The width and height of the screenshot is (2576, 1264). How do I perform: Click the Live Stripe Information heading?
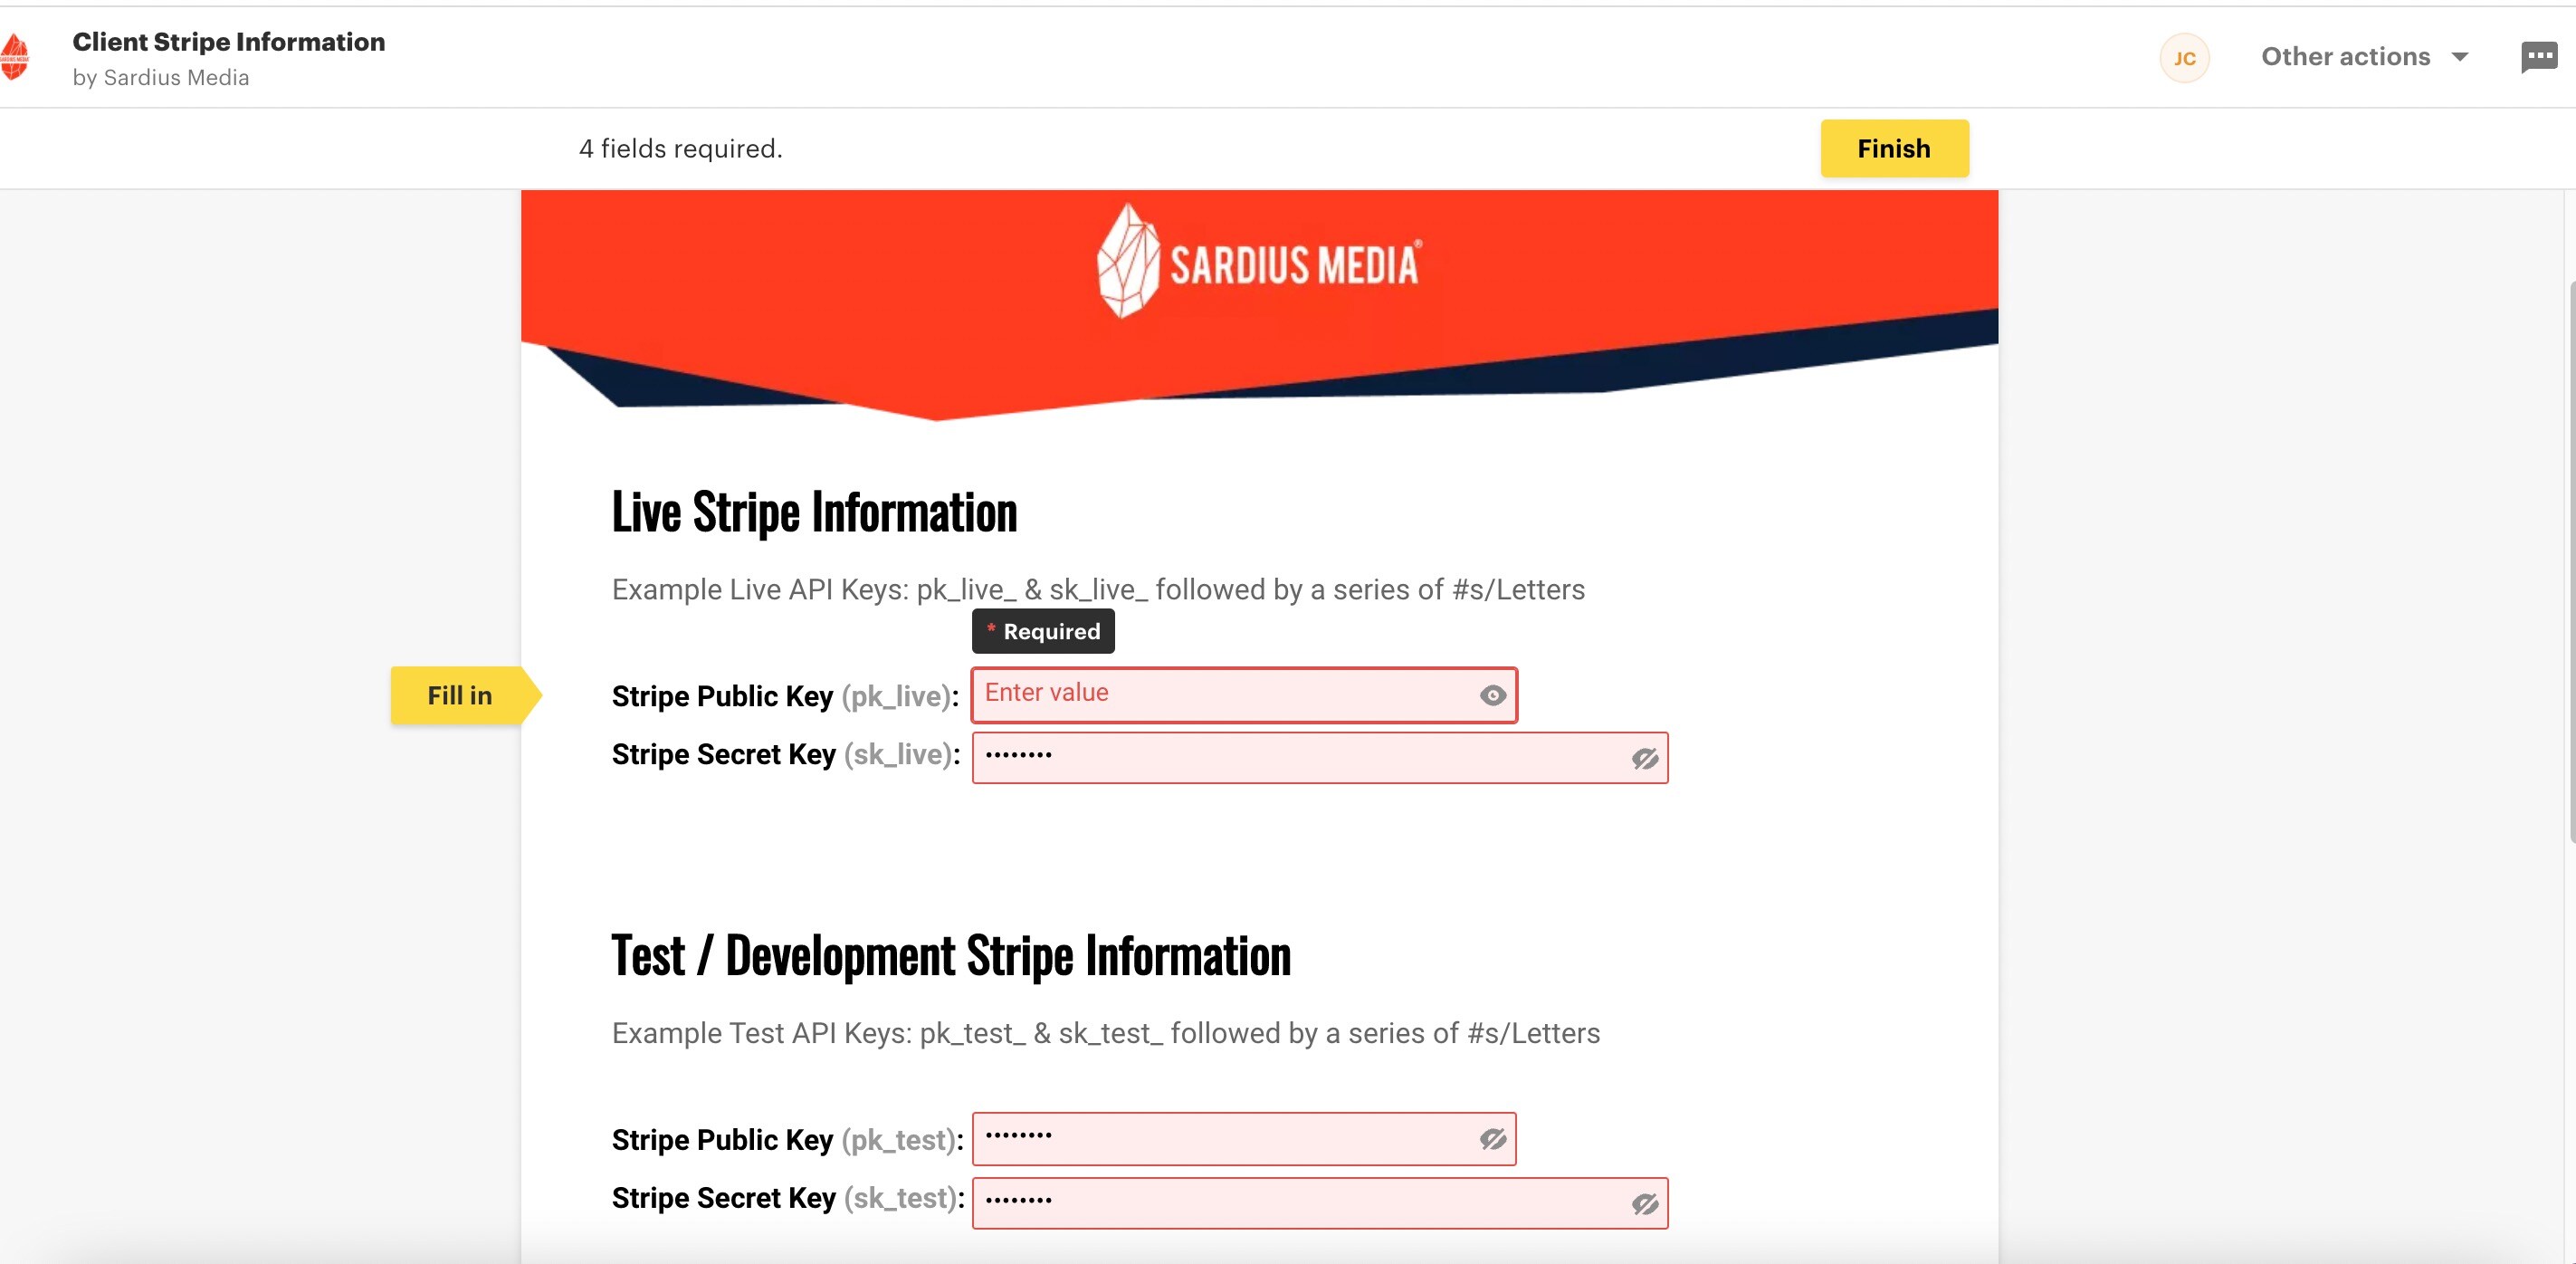[814, 512]
